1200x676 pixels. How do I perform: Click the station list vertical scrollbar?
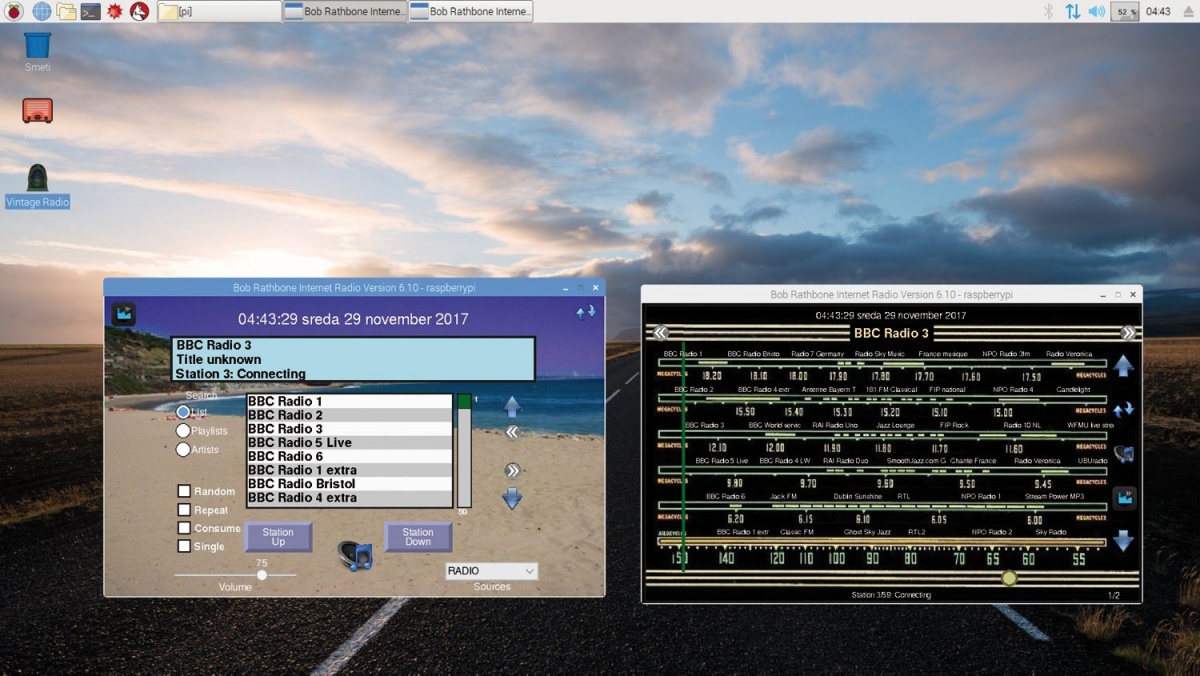(464, 451)
